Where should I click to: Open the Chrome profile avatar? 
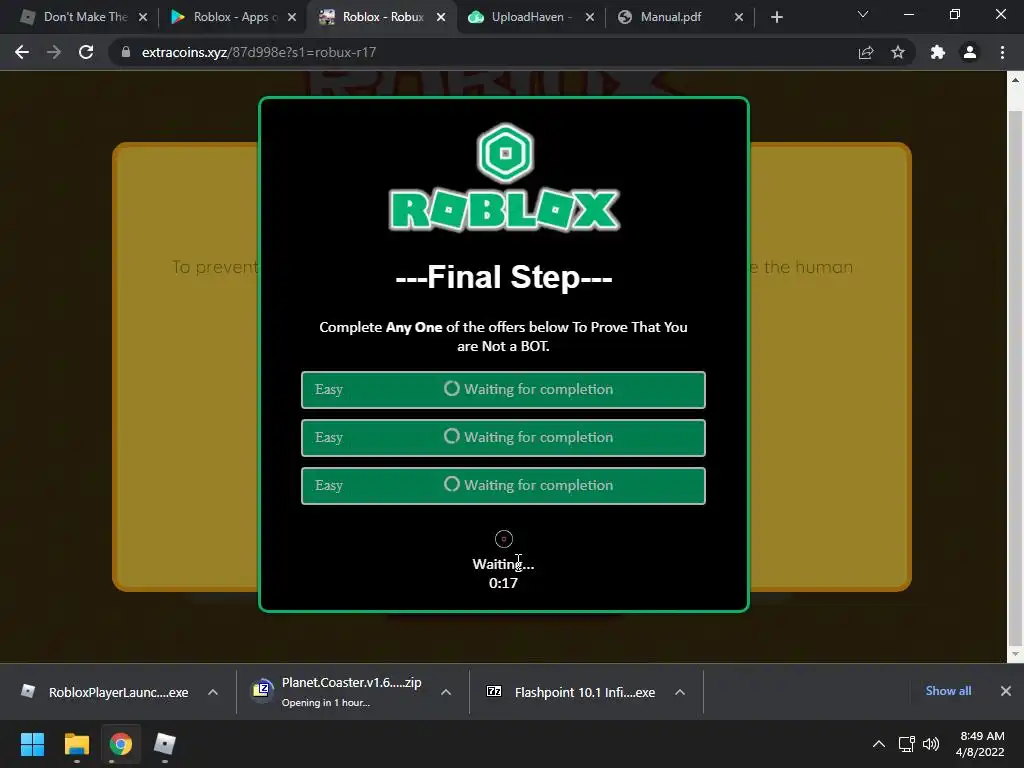[970, 52]
